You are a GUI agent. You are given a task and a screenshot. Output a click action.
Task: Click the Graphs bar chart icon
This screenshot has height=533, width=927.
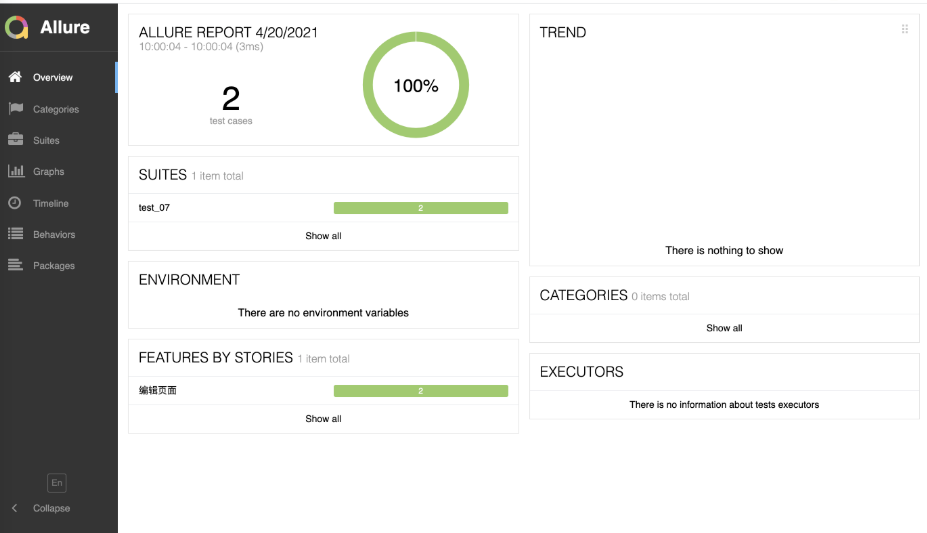pyautogui.click(x=16, y=171)
